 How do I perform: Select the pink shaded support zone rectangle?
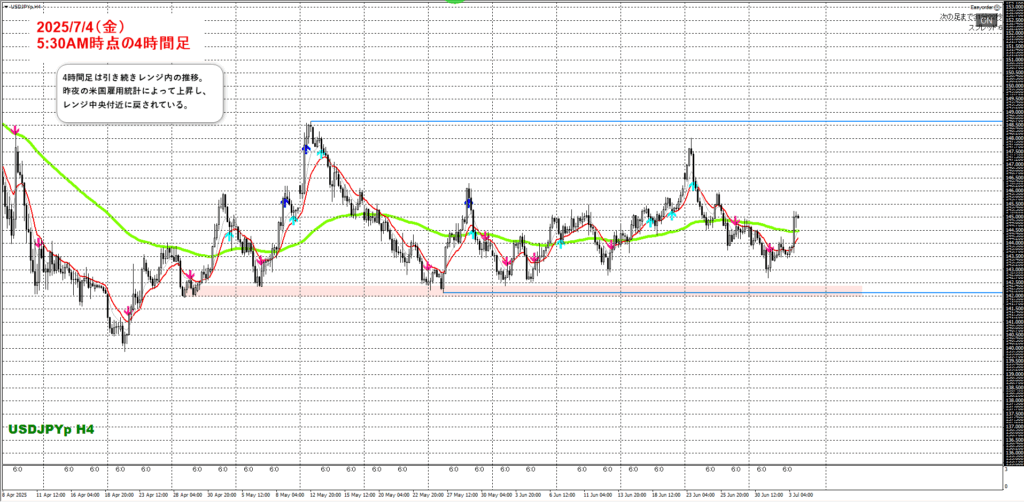(522, 290)
